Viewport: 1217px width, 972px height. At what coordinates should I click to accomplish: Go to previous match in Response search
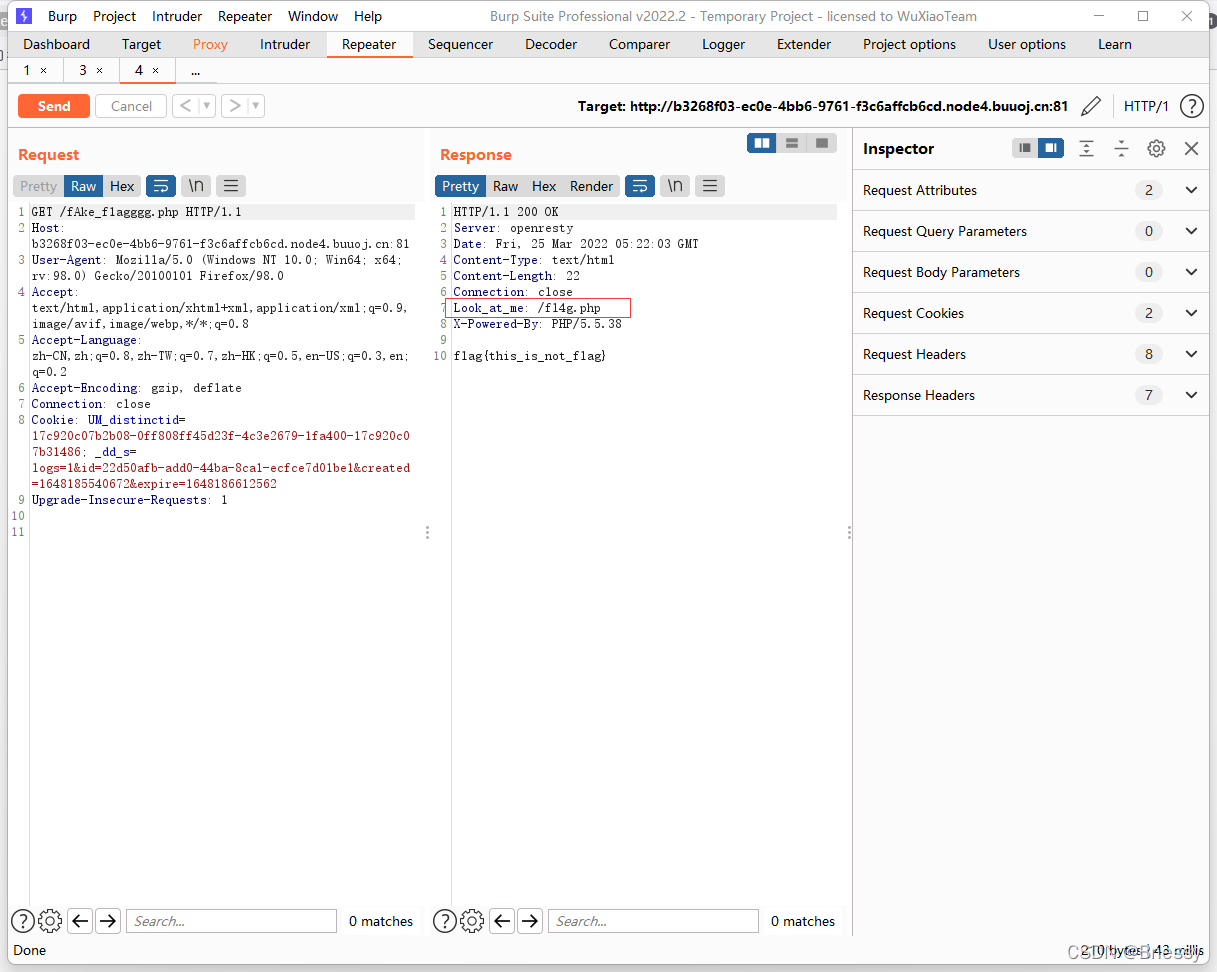pyautogui.click(x=502, y=921)
